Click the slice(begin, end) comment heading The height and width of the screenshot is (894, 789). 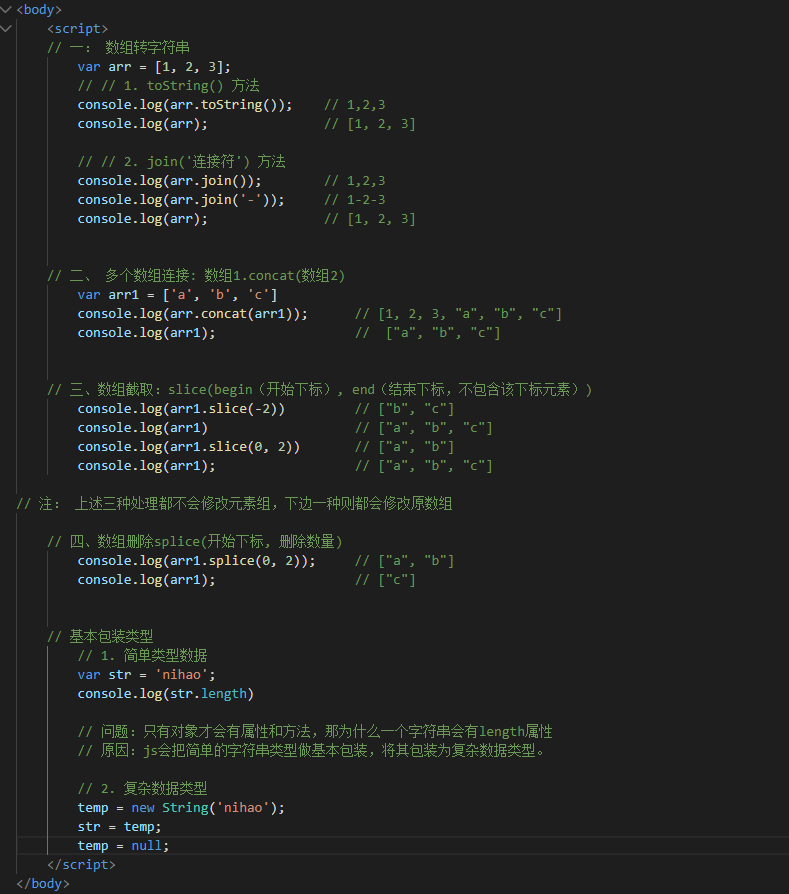[x=320, y=390]
